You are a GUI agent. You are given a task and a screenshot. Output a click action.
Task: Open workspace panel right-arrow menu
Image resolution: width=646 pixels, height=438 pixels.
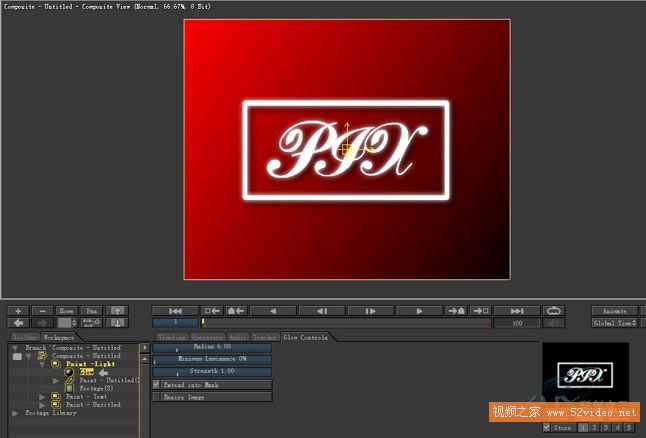coord(145,348)
